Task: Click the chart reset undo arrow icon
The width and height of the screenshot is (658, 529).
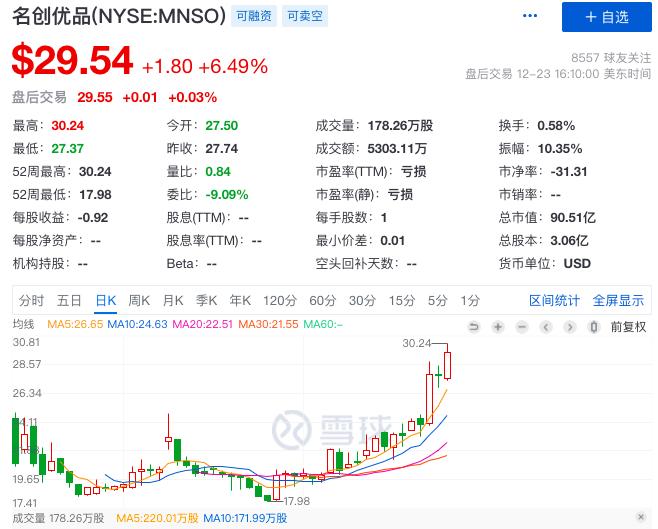Action: (x=474, y=326)
